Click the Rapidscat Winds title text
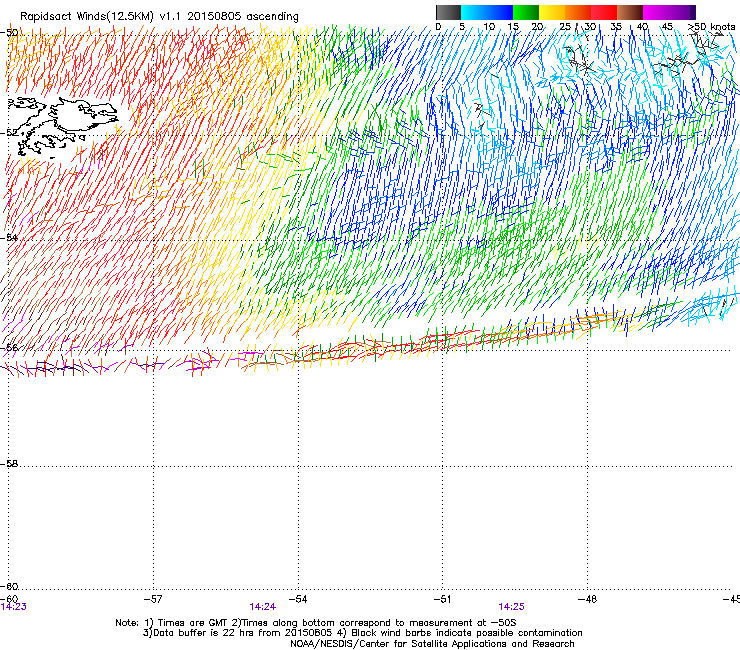This screenshot has height=650, width=740. (159, 17)
